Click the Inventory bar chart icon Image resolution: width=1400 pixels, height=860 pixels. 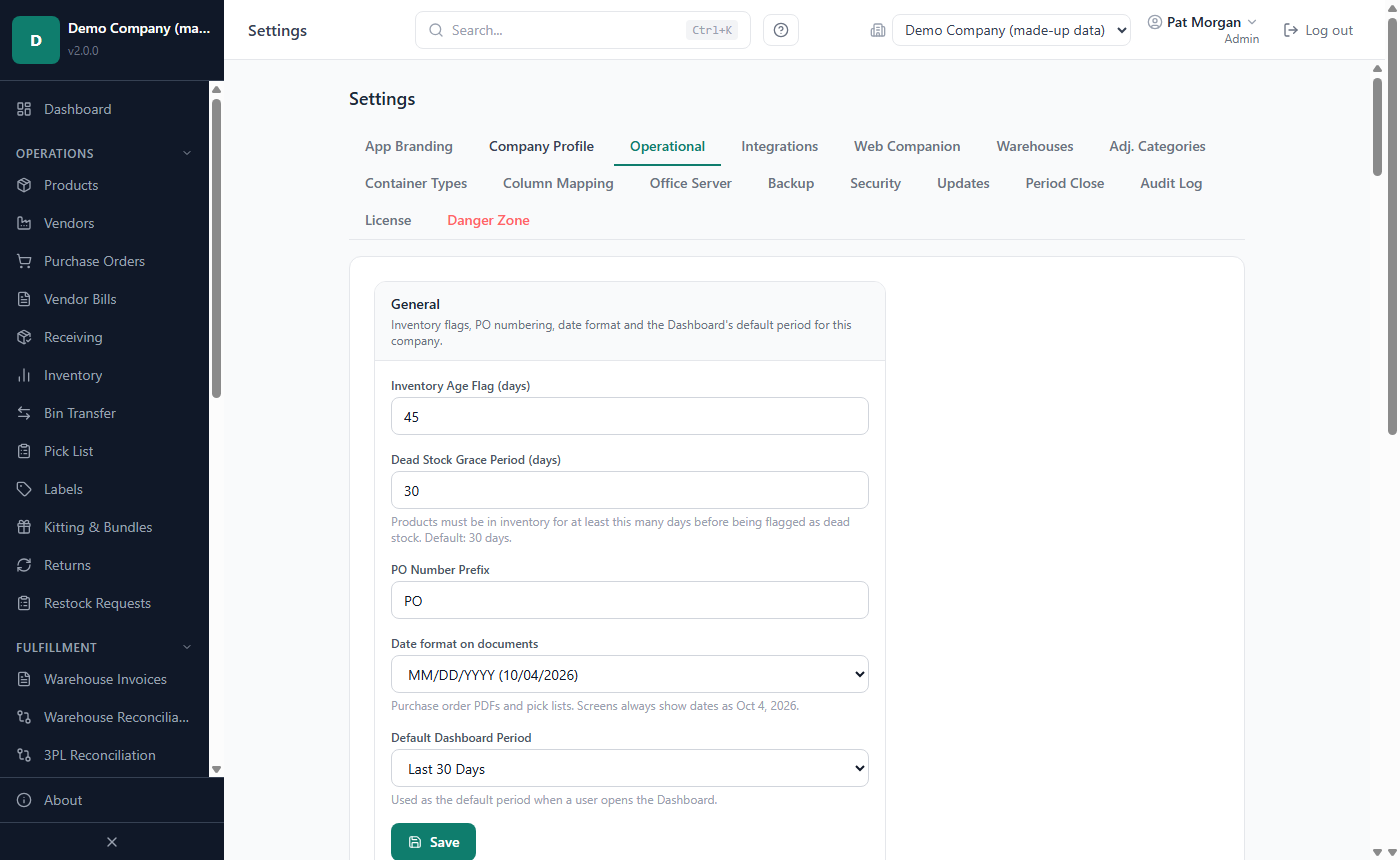(24, 375)
